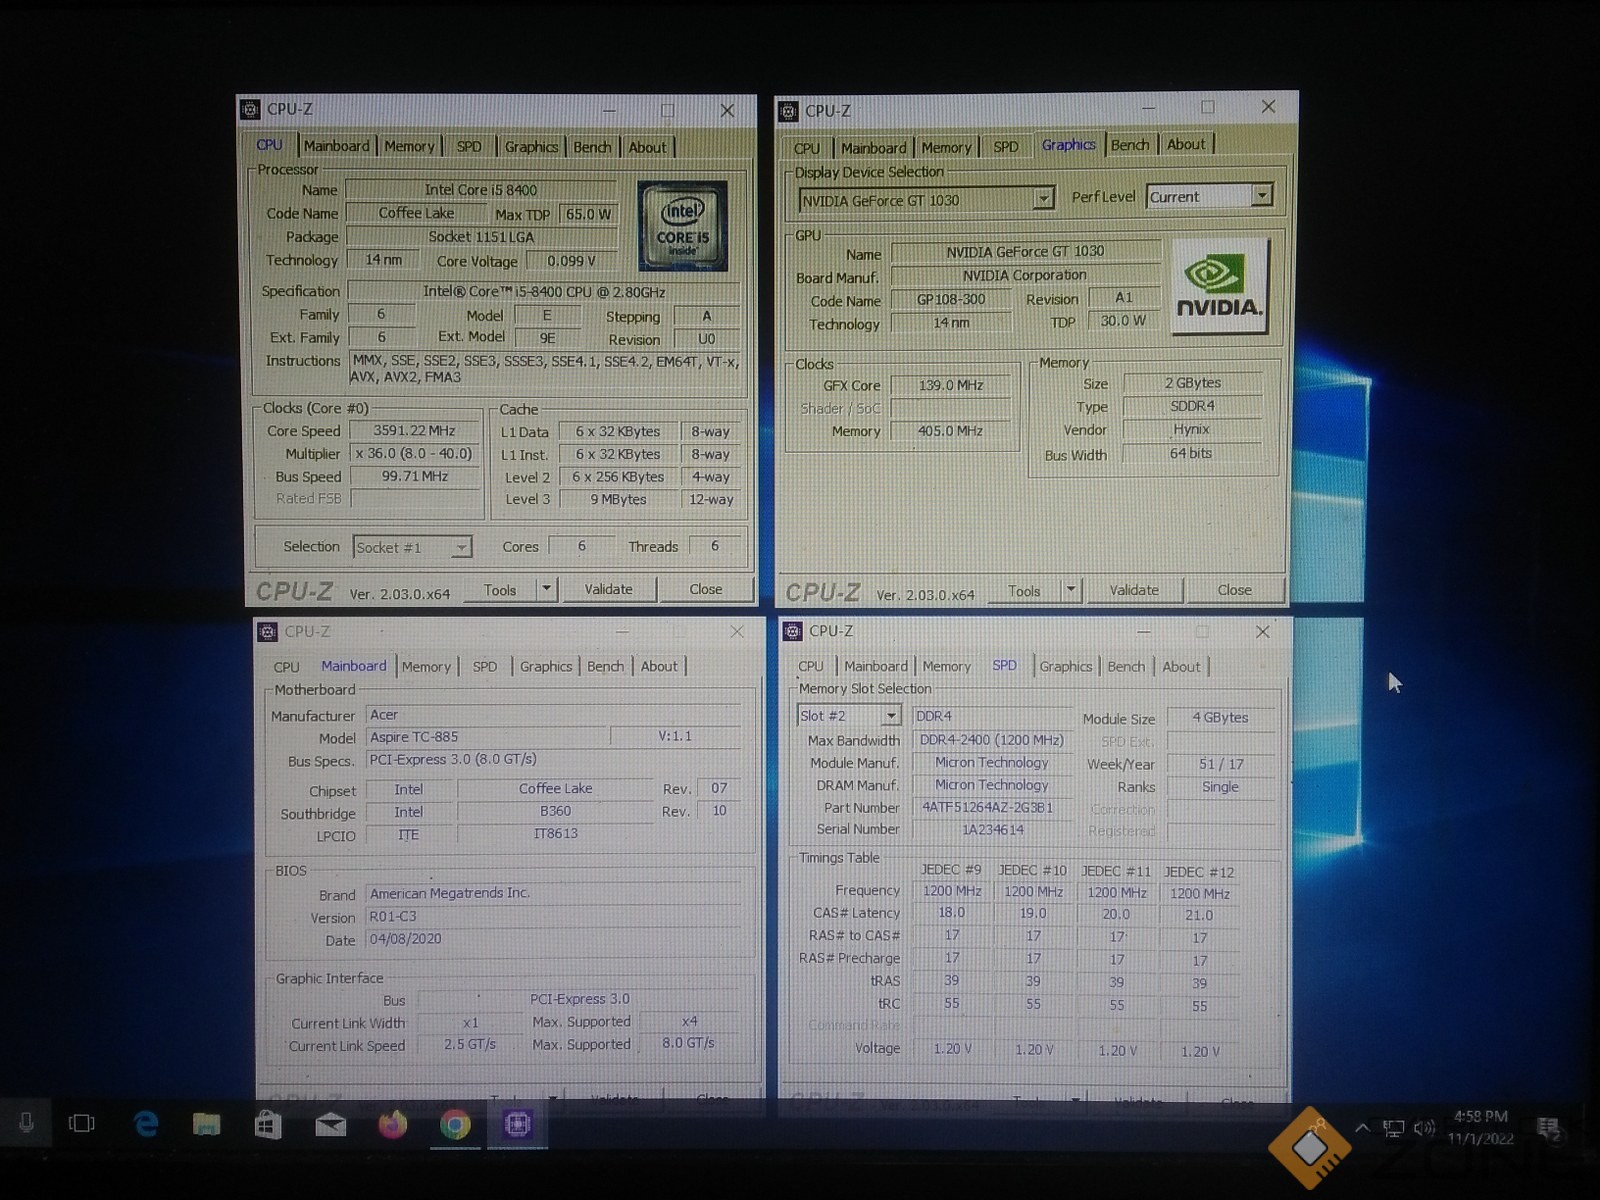Click the Module Size 4 GBytes field
Viewport: 1600px width, 1200px height.
(1221, 717)
